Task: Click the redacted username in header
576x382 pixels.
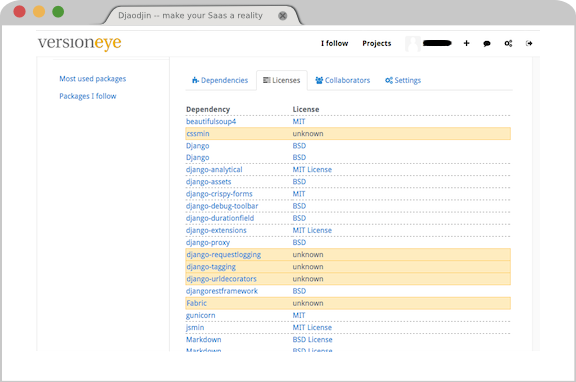Action: click(x=437, y=43)
